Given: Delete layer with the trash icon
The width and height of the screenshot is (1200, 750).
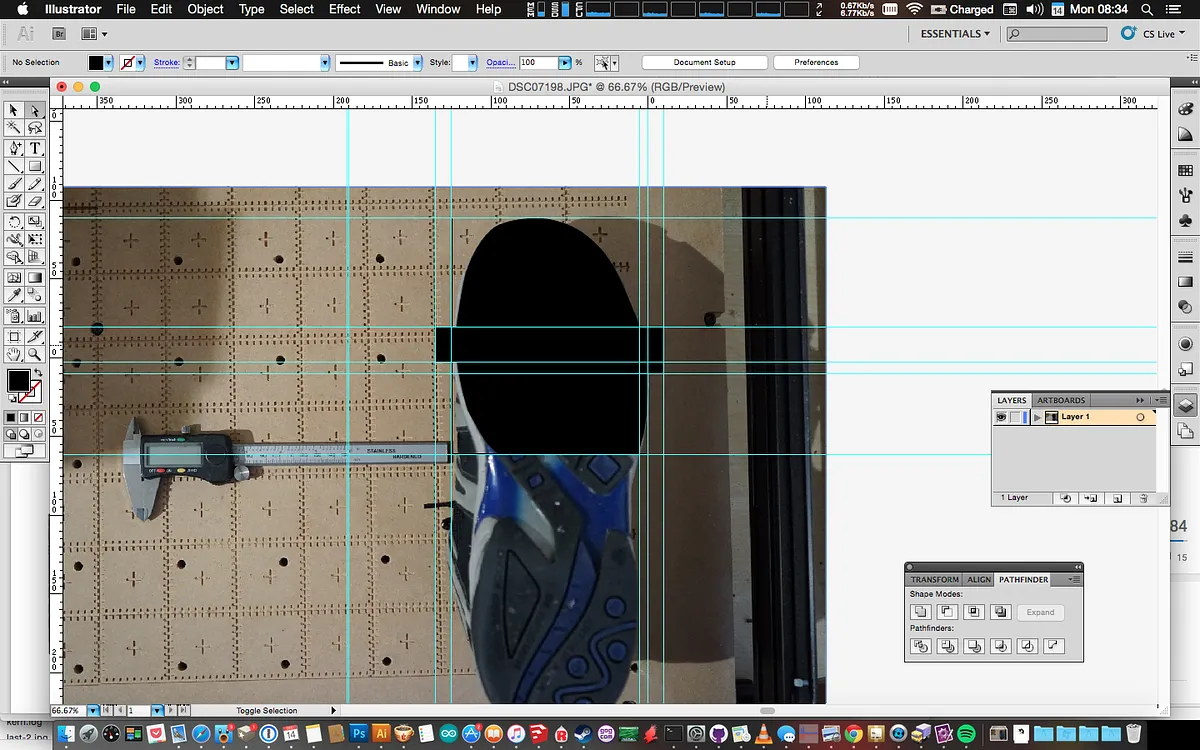Looking at the screenshot, I should point(1143,497).
